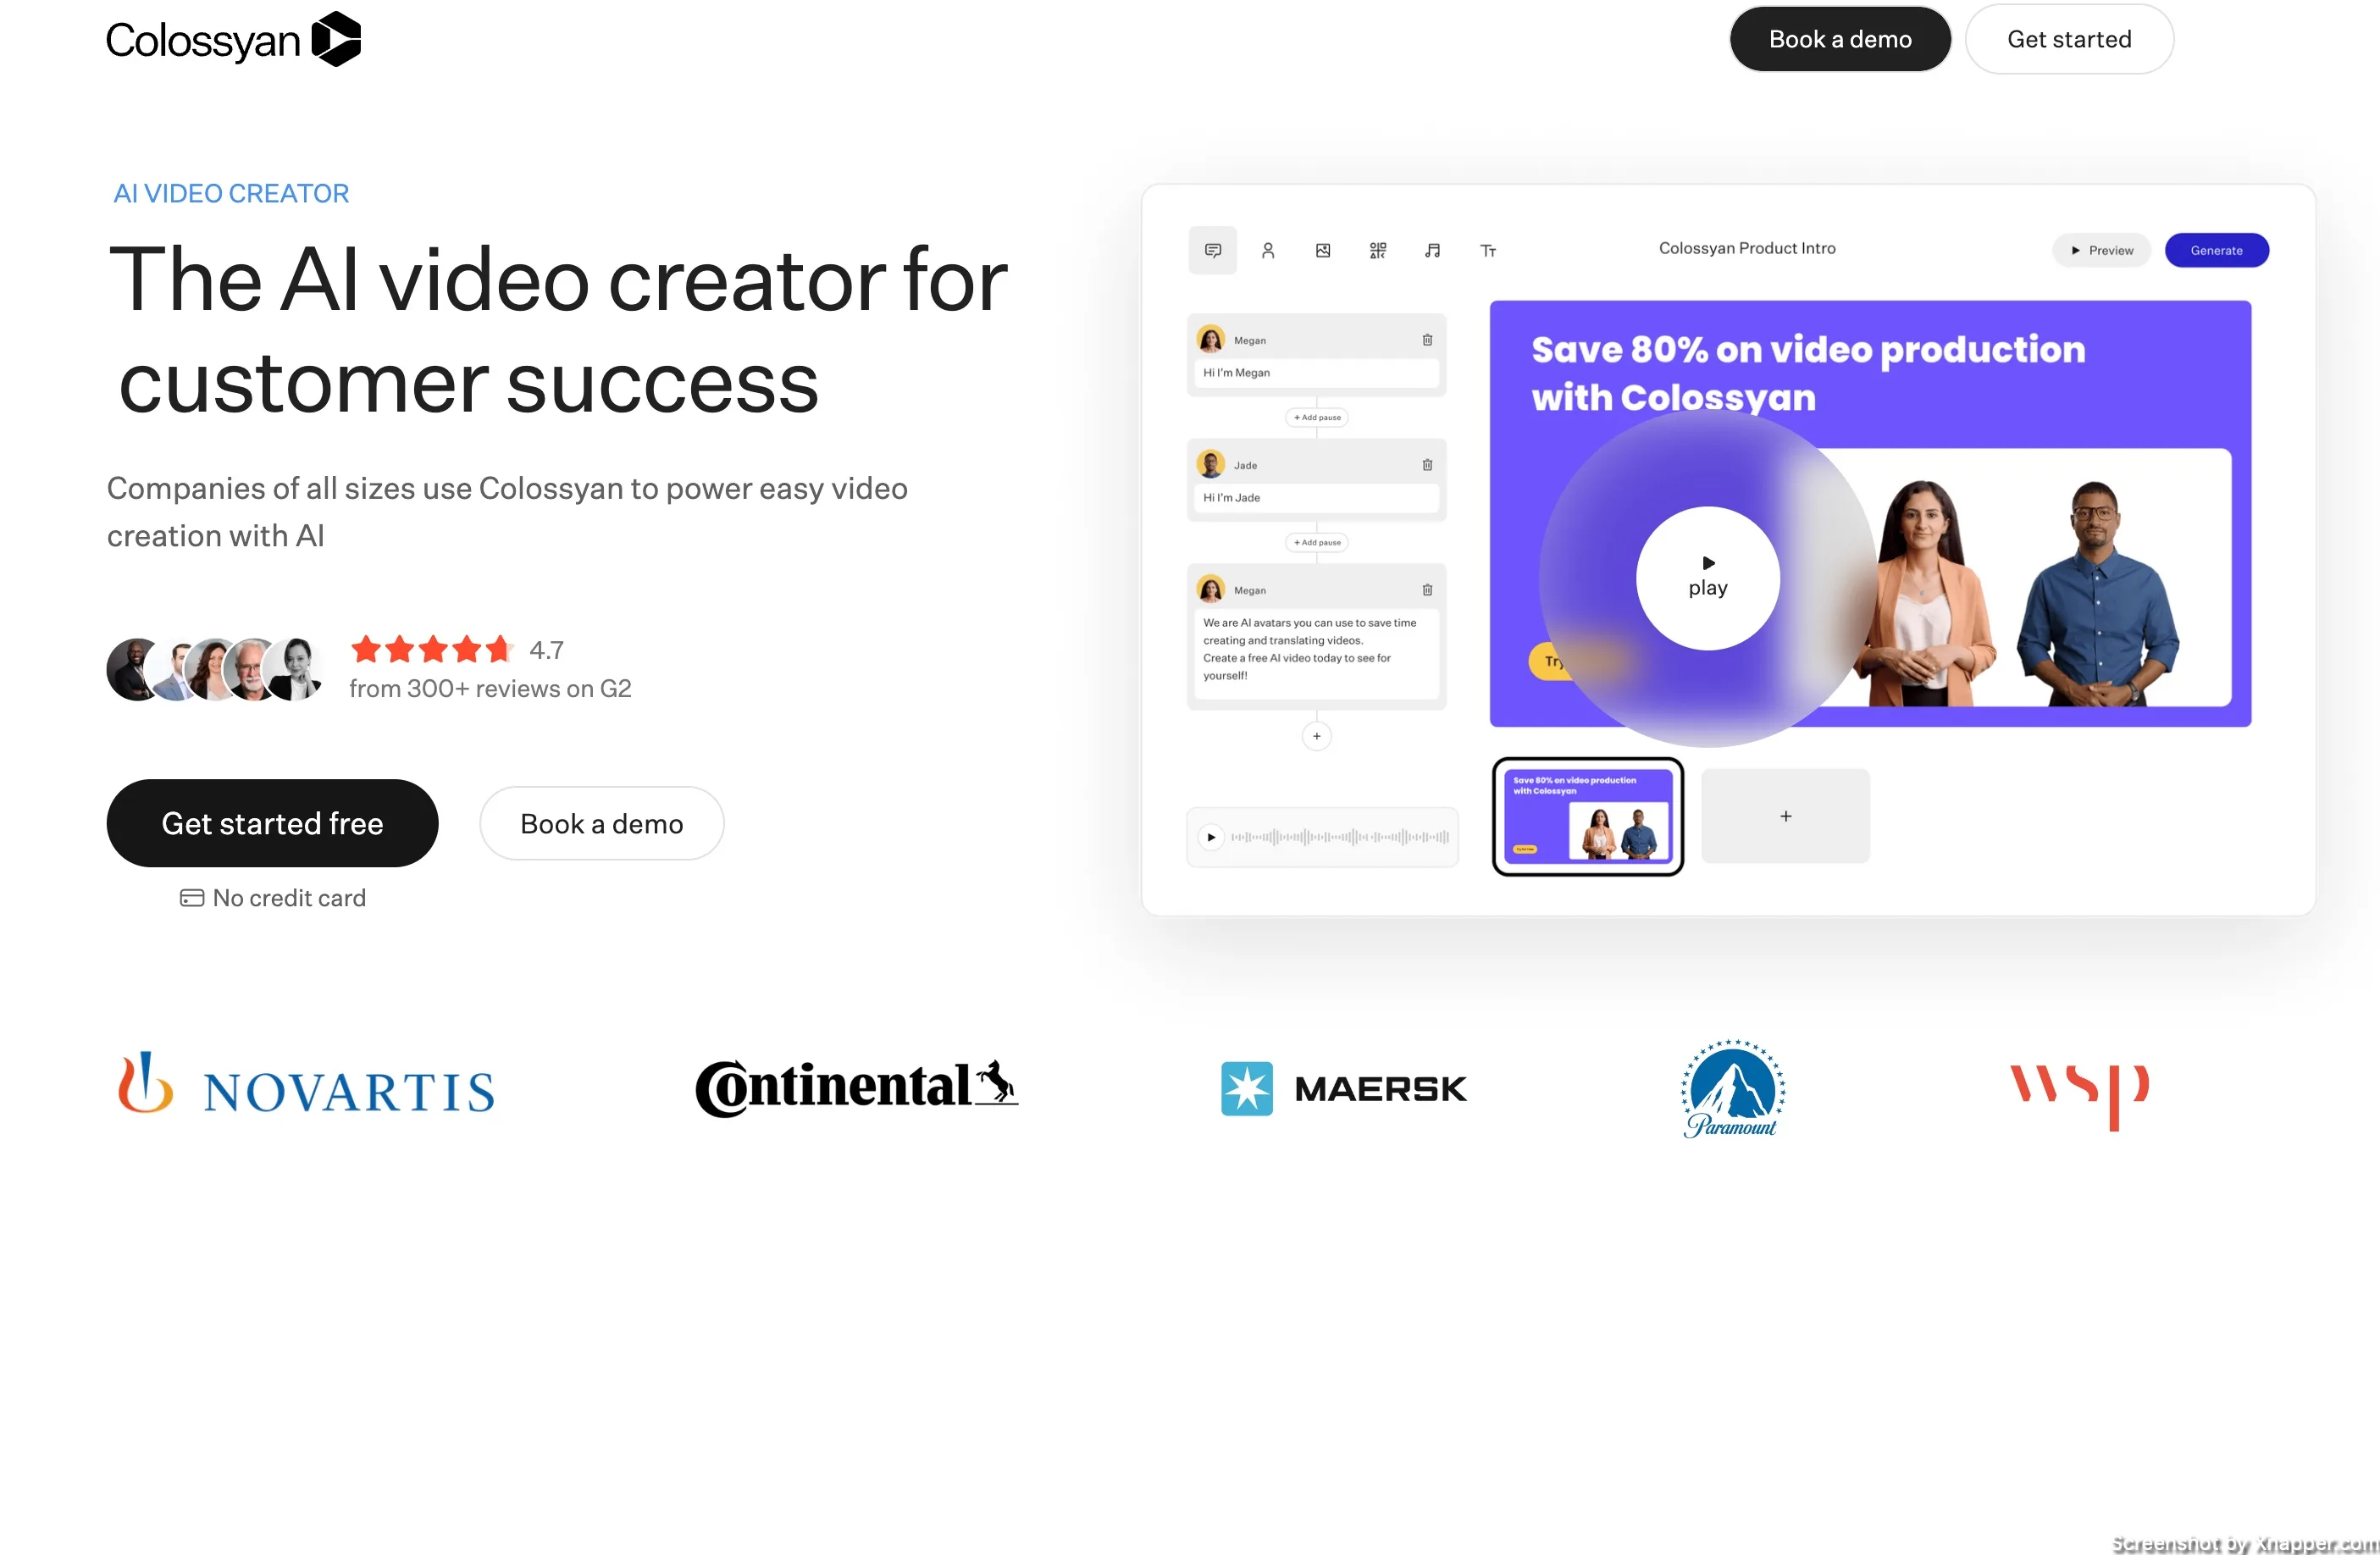The width and height of the screenshot is (2380, 1555).
Task: Click the five-star G2 rating
Action: 432,650
